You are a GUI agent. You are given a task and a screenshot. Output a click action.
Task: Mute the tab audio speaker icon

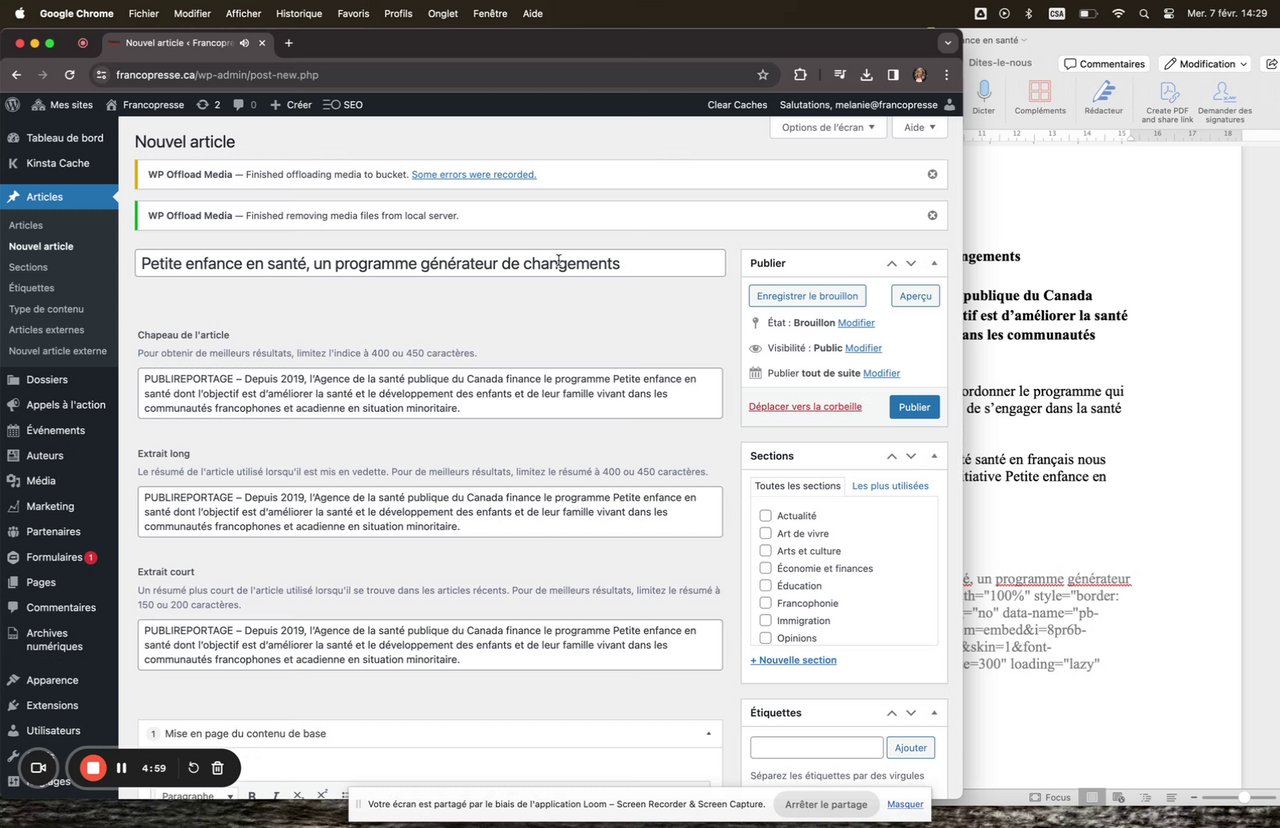point(245,43)
